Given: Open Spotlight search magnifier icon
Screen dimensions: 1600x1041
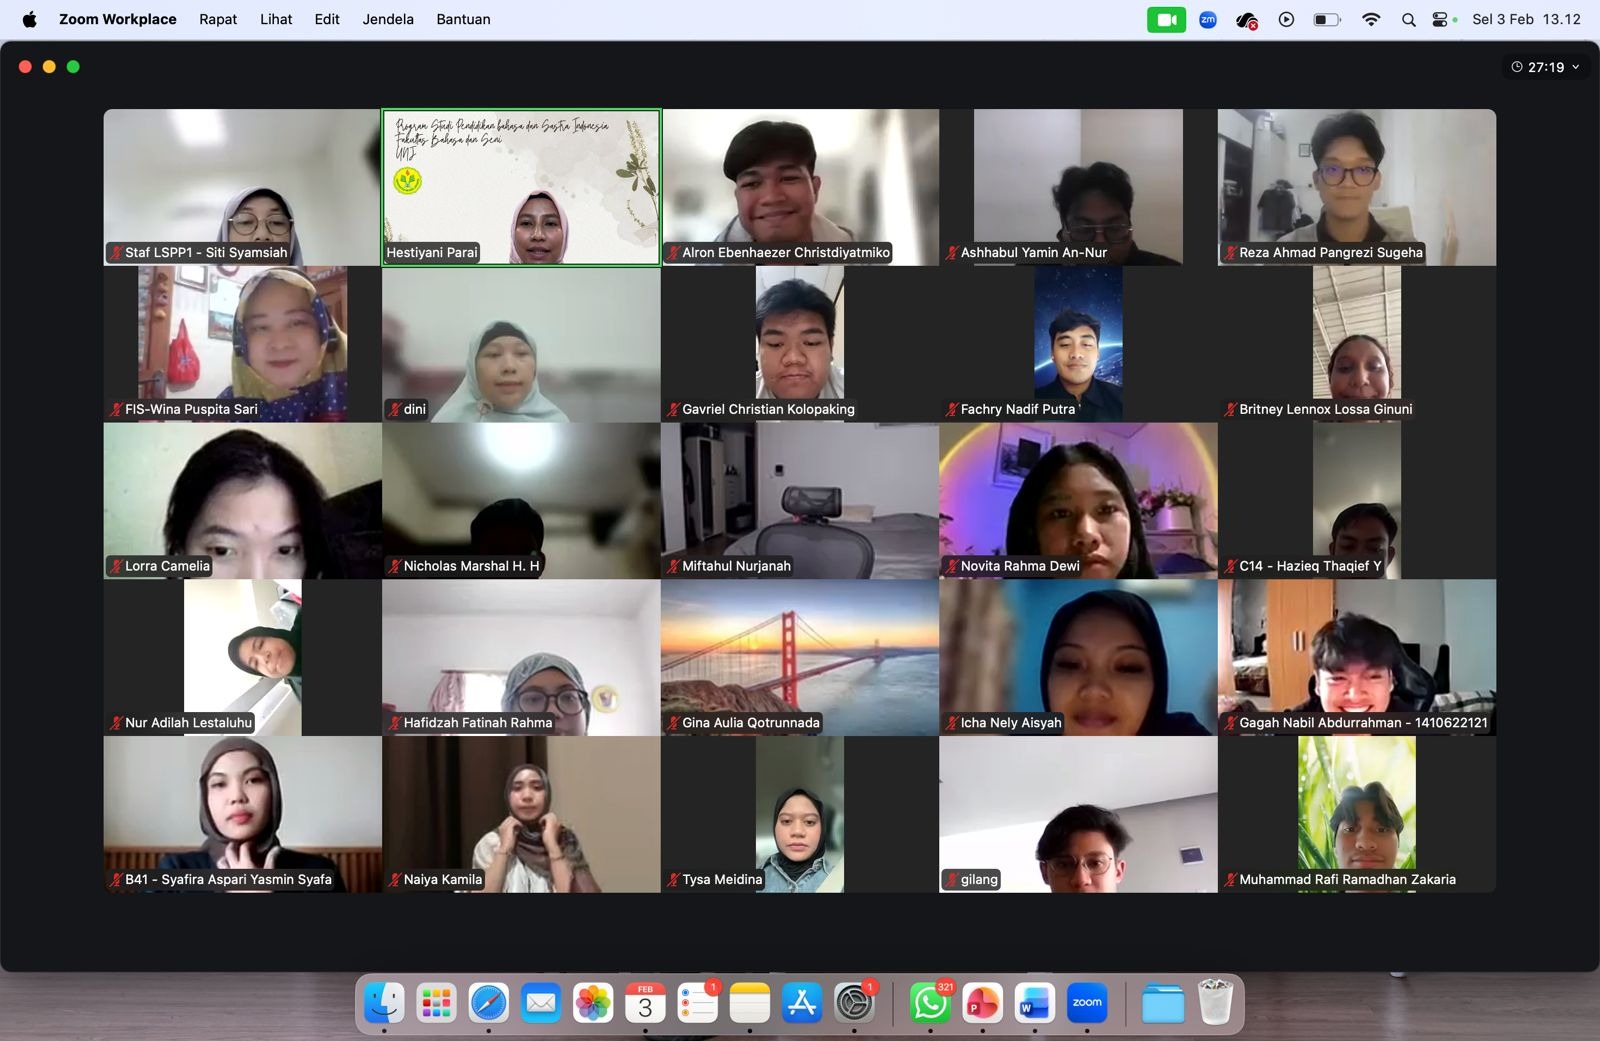Looking at the screenshot, I should 1408,20.
